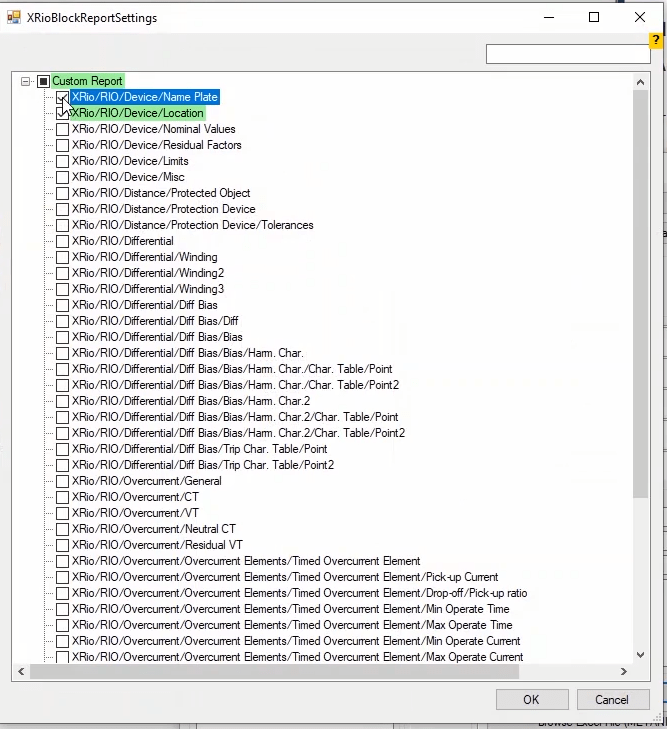
Task: Tick XRio/RIO/Differential/Winding2 checkbox
Action: click(x=62, y=273)
